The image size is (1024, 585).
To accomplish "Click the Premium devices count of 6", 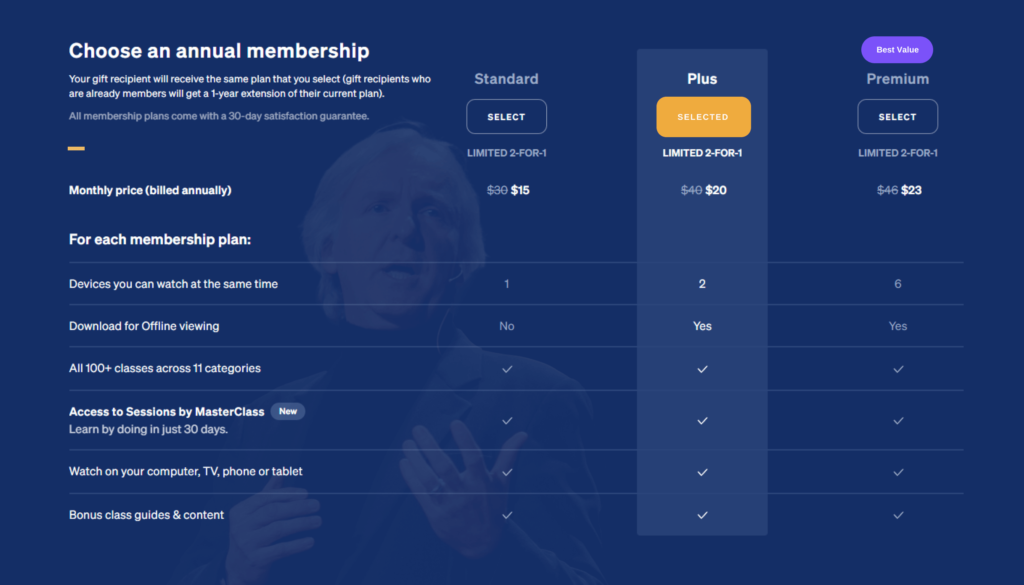I will (897, 283).
